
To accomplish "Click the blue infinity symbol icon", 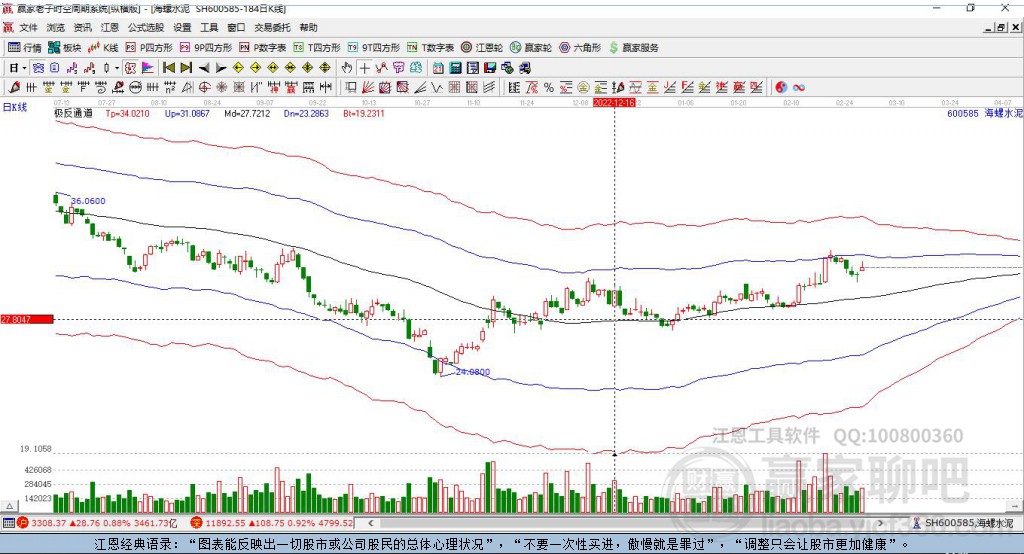I will tap(799, 88).
